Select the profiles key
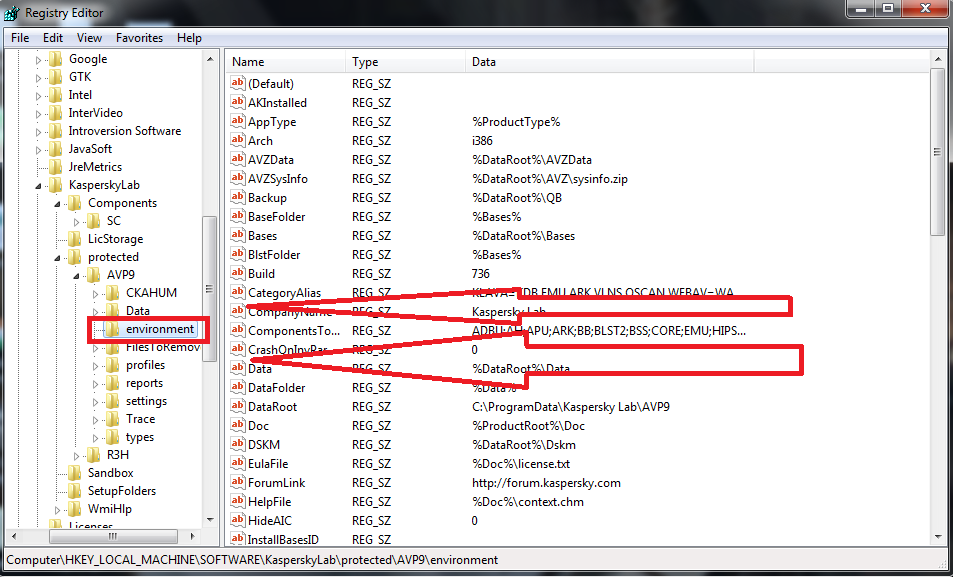The image size is (953, 577). 145,365
